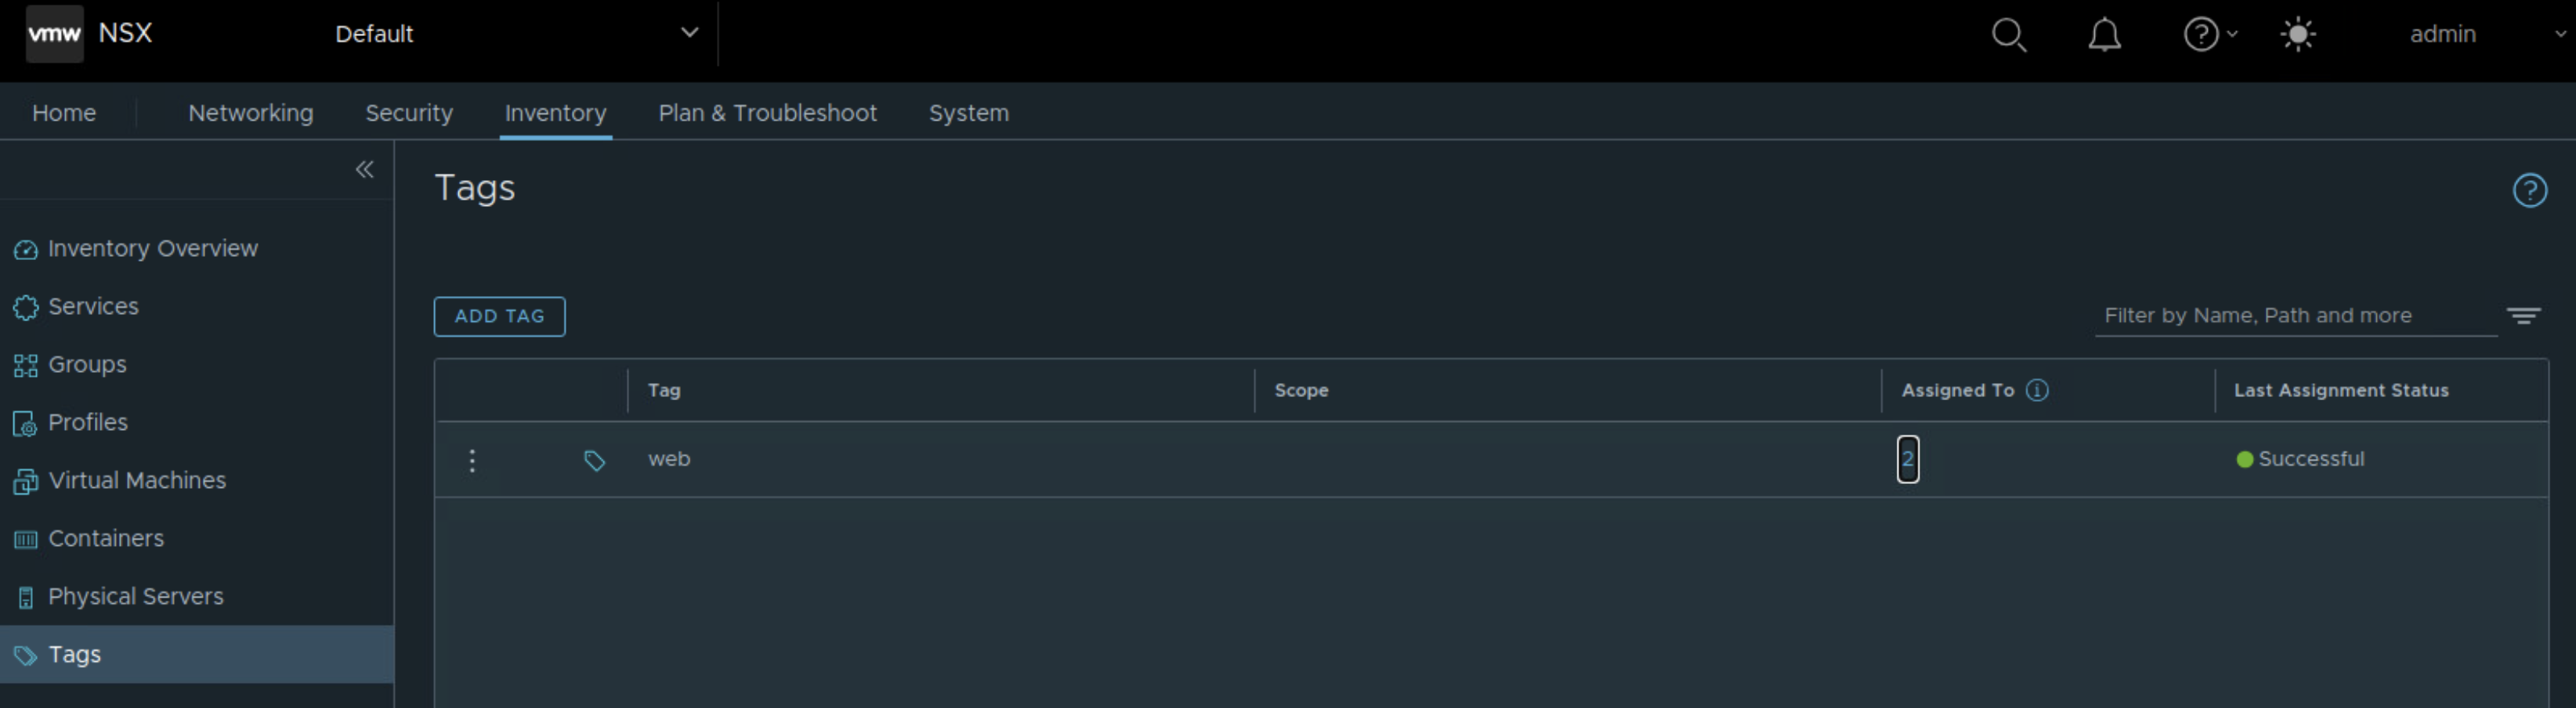Screen dimensions: 2576x708
Task: Switch to the Networking tab
Action: [250, 113]
